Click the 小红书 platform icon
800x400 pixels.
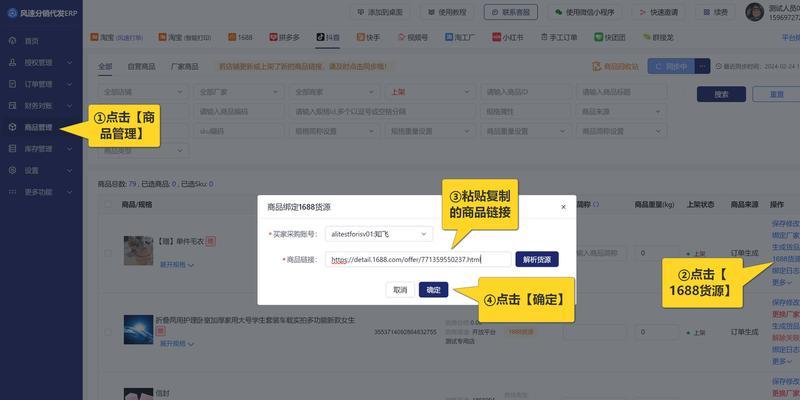point(496,37)
